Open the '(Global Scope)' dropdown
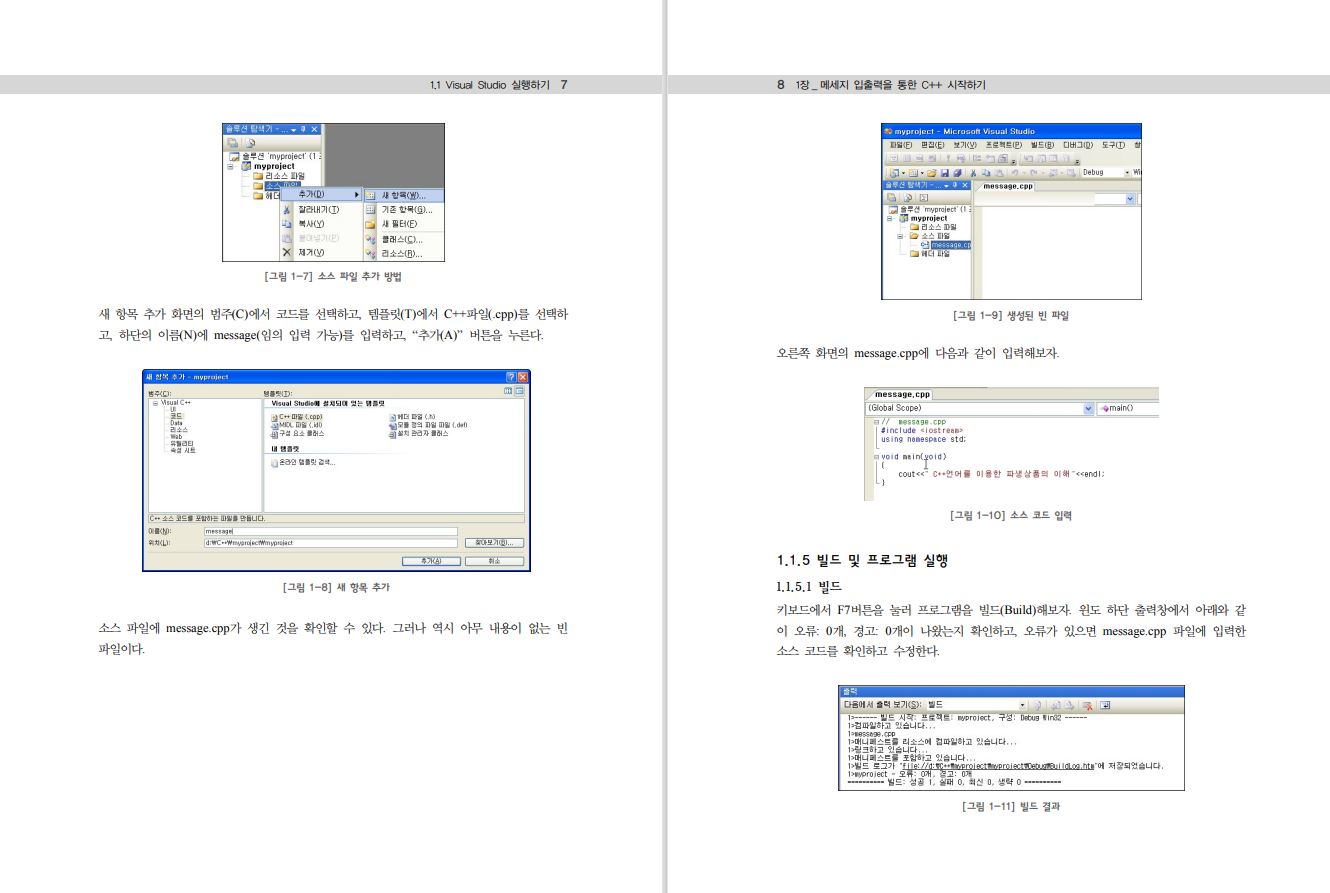1330x893 pixels. pyautogui.click(x=978, y=408)
